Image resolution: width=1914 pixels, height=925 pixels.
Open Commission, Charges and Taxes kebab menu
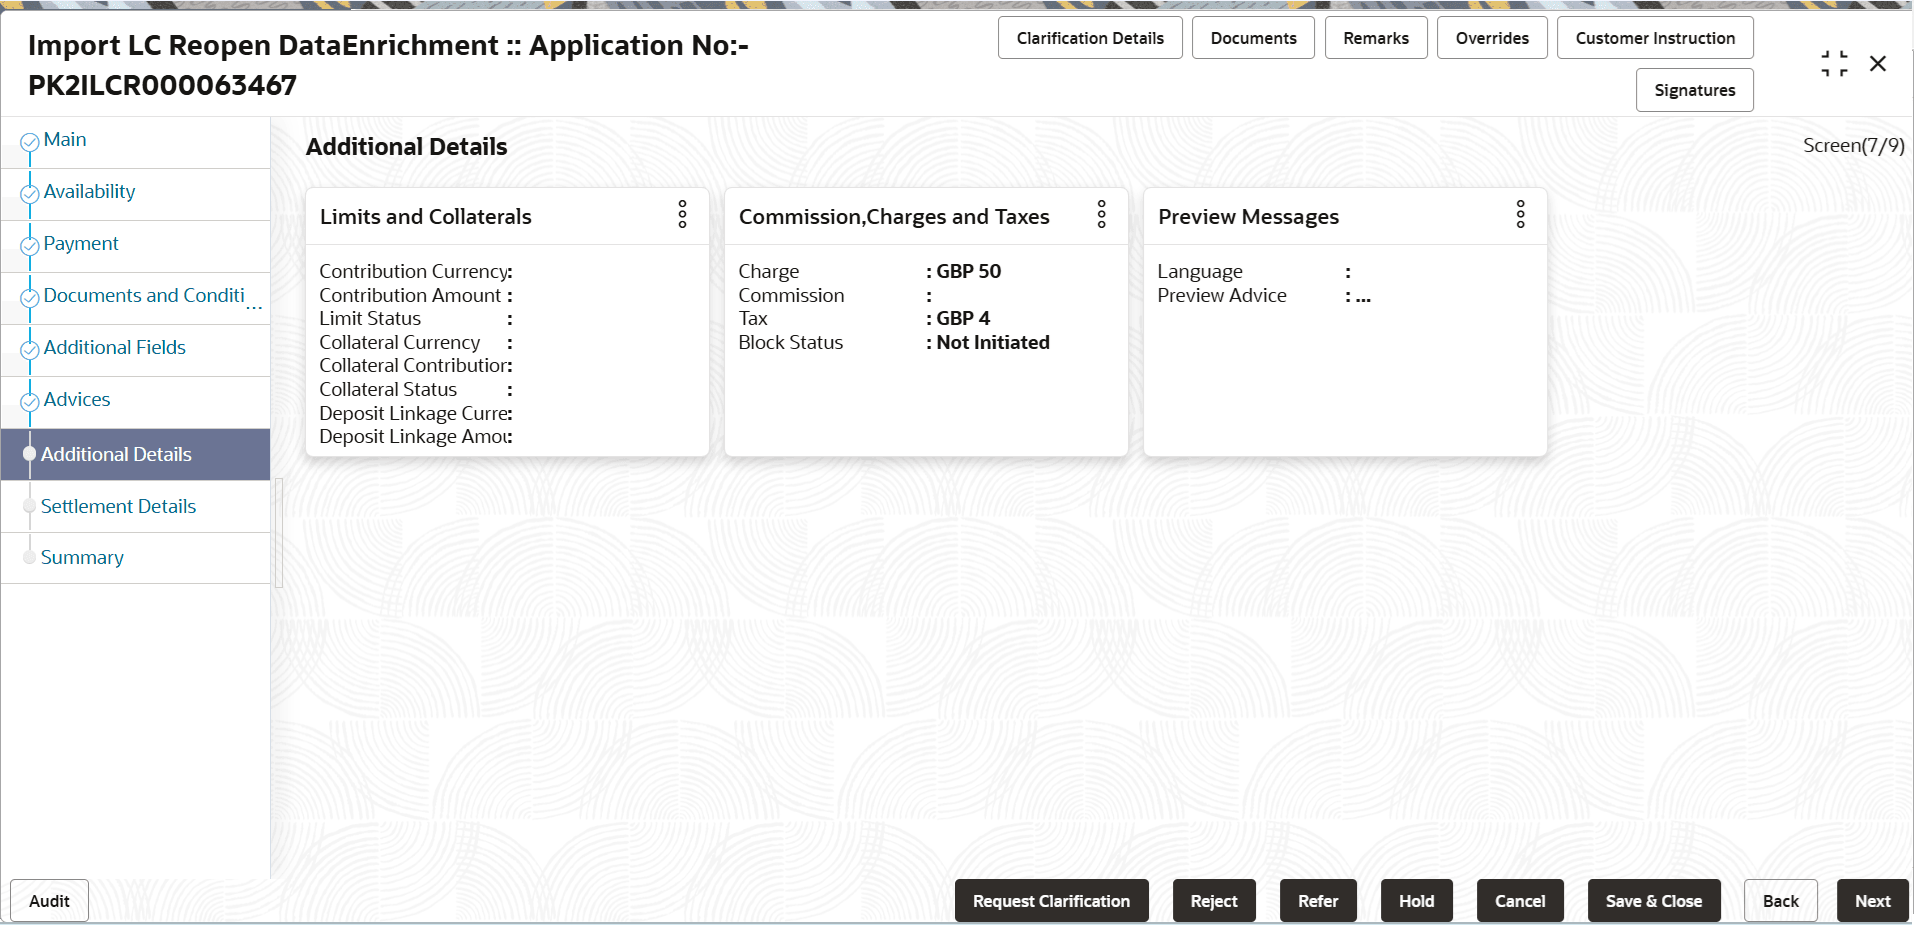point(1102,214)
